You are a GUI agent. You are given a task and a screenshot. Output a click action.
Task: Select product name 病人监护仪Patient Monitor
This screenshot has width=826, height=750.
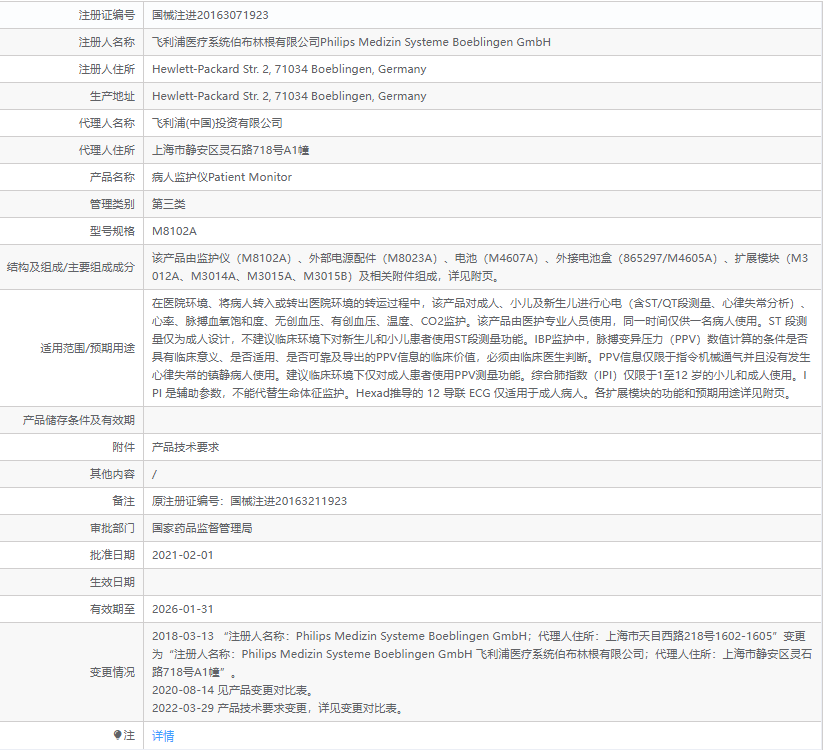point(222,177)
